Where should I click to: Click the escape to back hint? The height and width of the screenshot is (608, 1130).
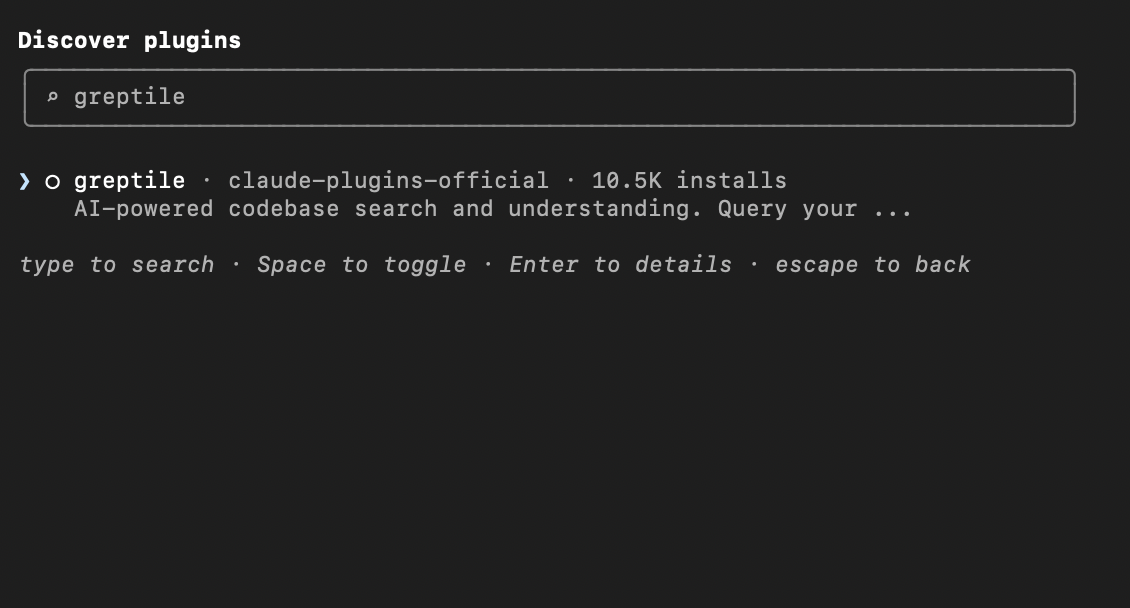pyautogui.click(x=872, y=264)
